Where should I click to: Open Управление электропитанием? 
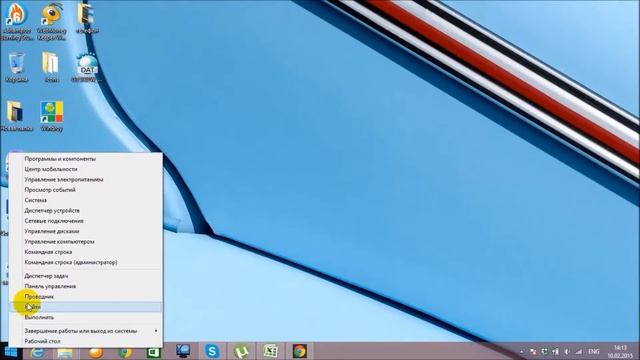tap(86, 180)
